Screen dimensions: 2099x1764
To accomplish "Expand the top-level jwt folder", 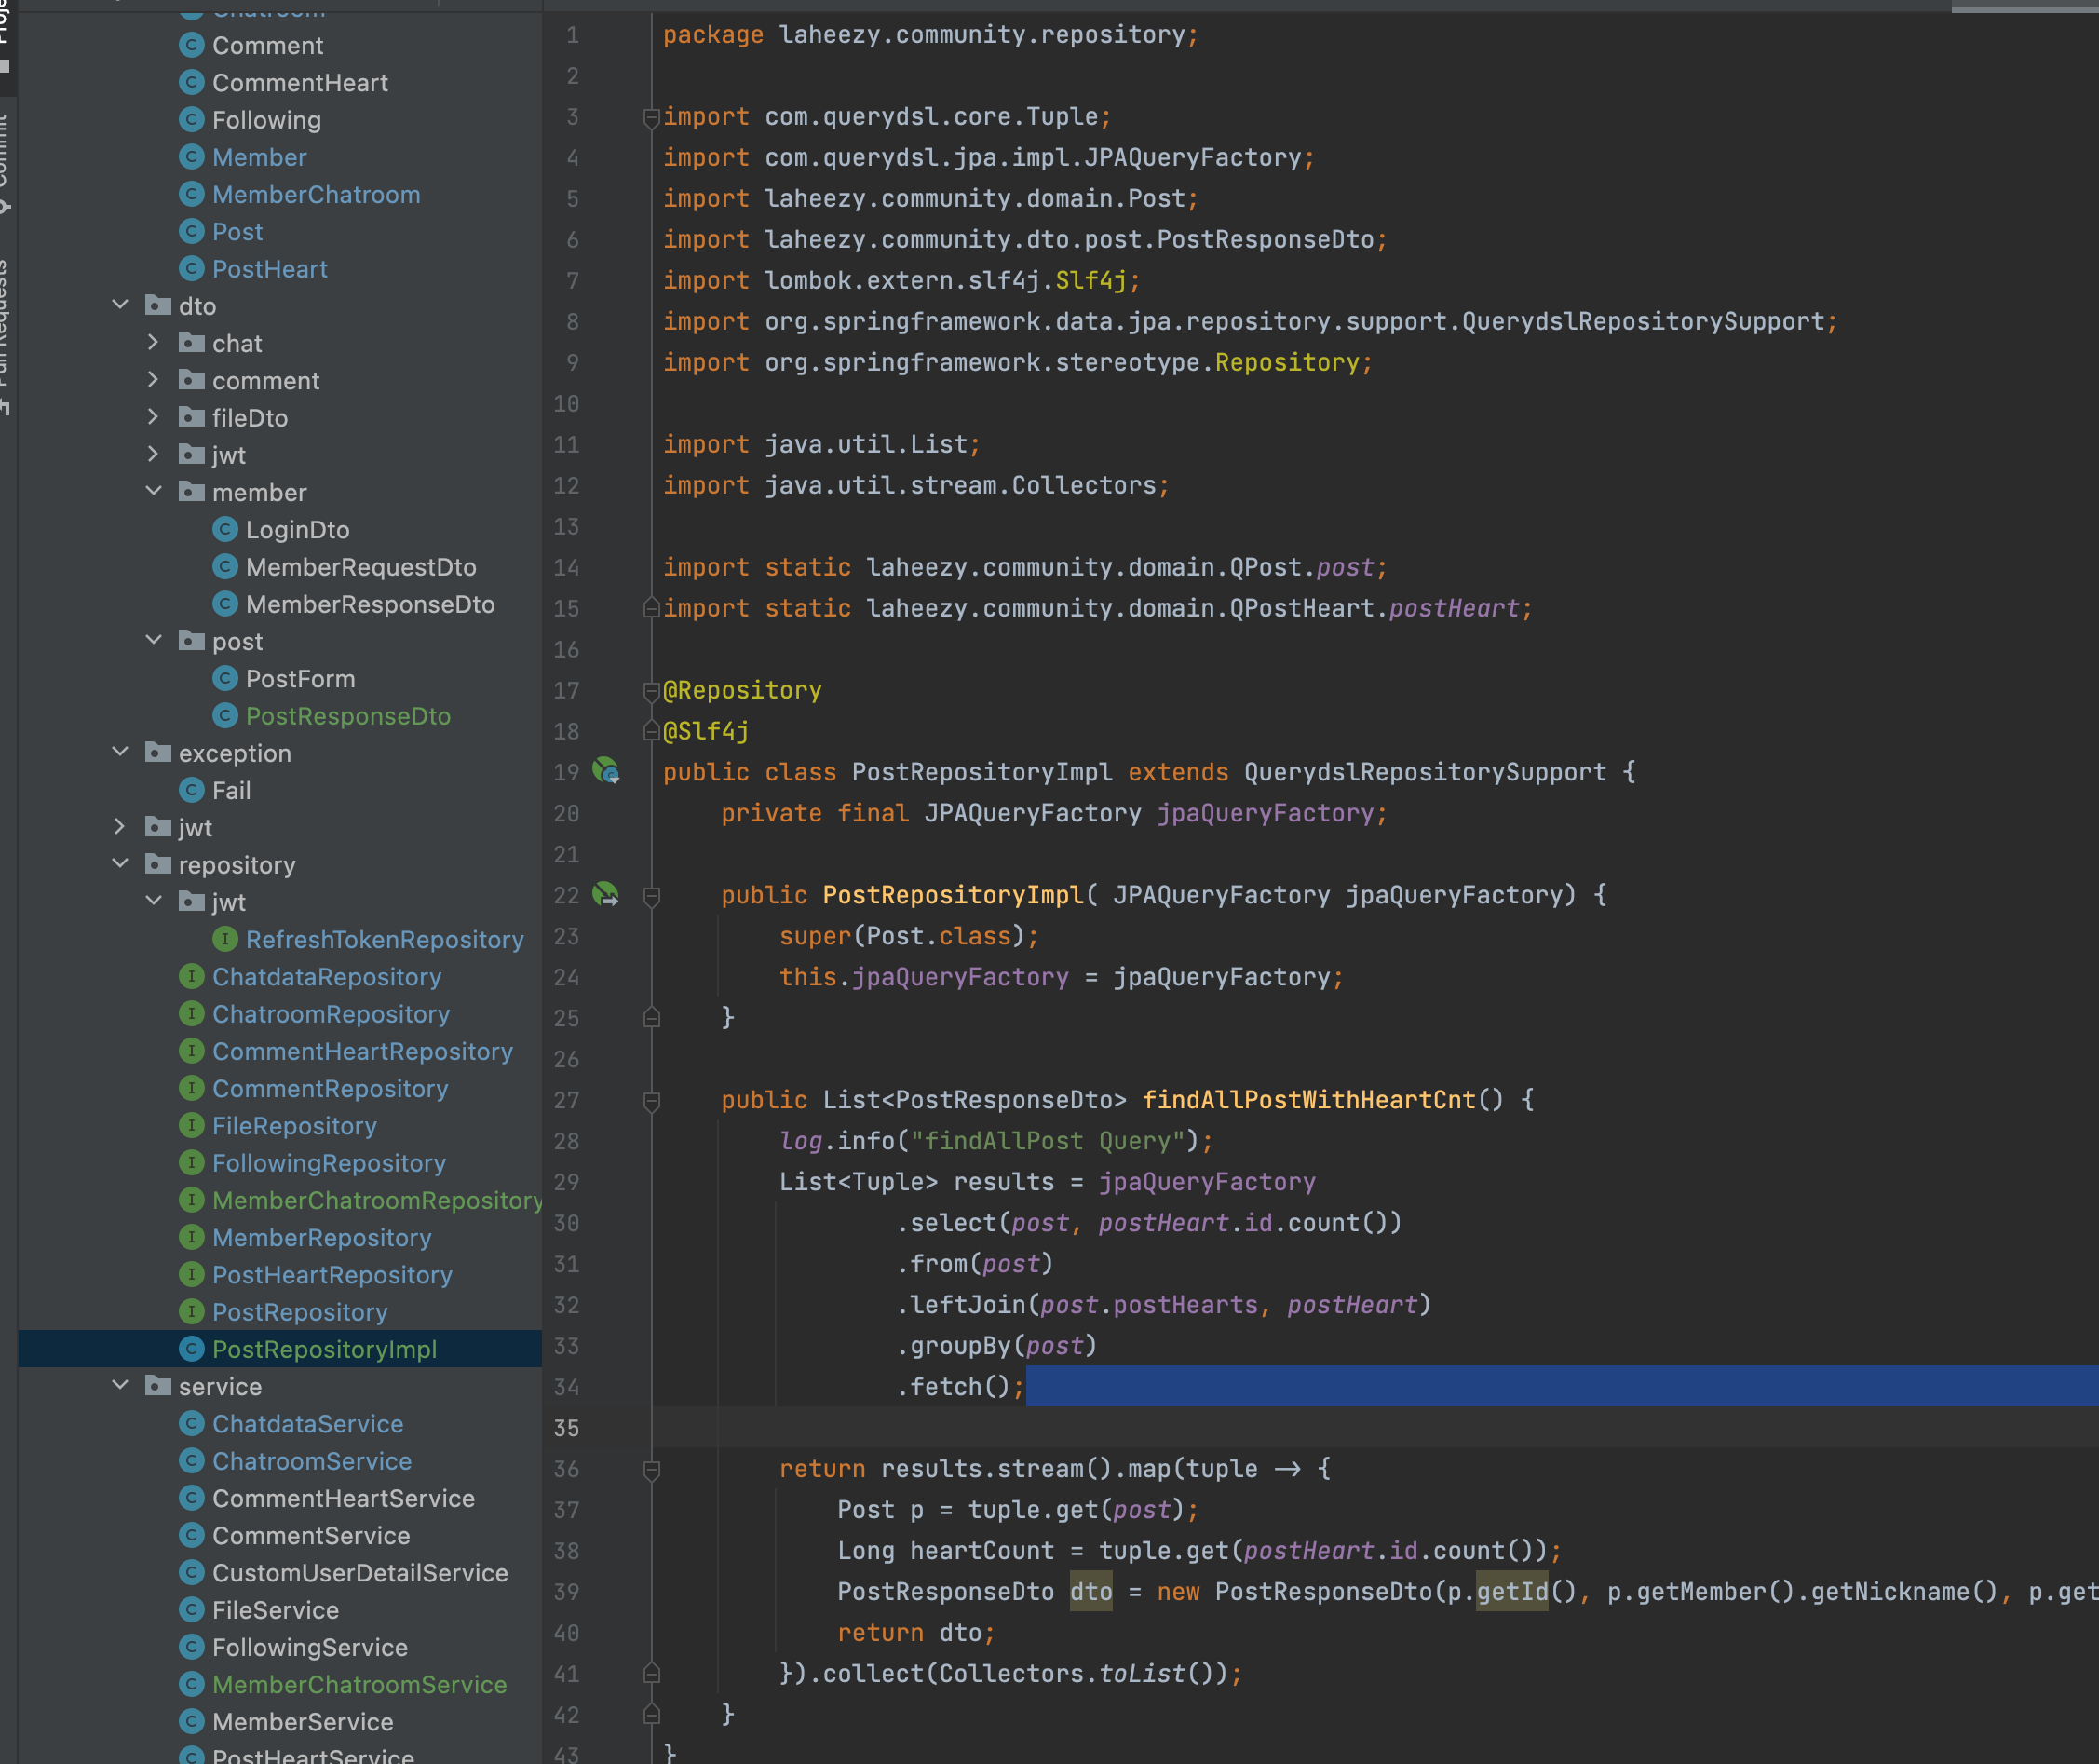I will click(120, 826).
